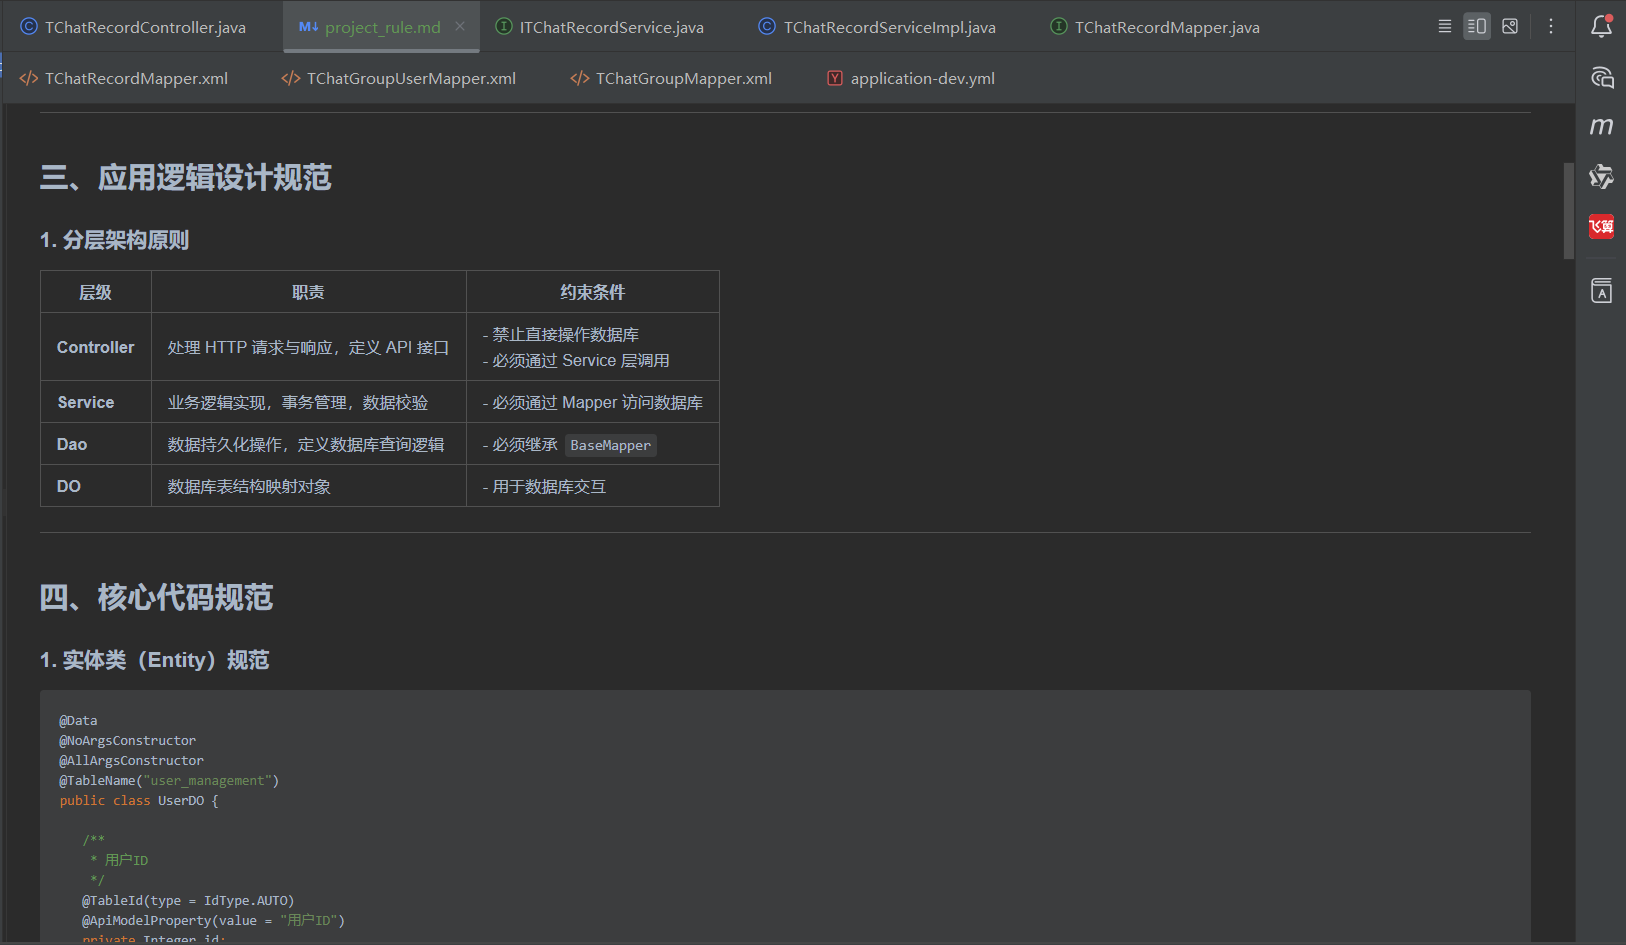1626x945 pixels.
Task: Open the TChatGroupUserMapper.xml tab
Action: pyautogui.click(x=410, y=78)
